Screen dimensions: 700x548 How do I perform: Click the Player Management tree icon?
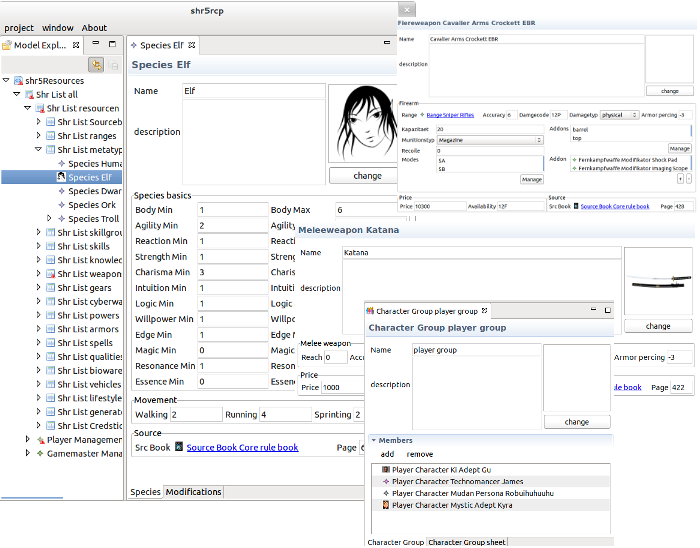(x=40, y=440)
